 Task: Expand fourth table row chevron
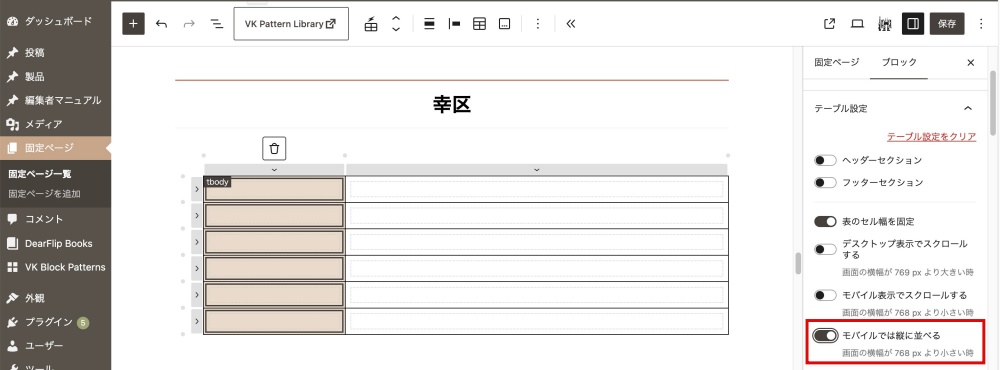[x=196, y=268]
